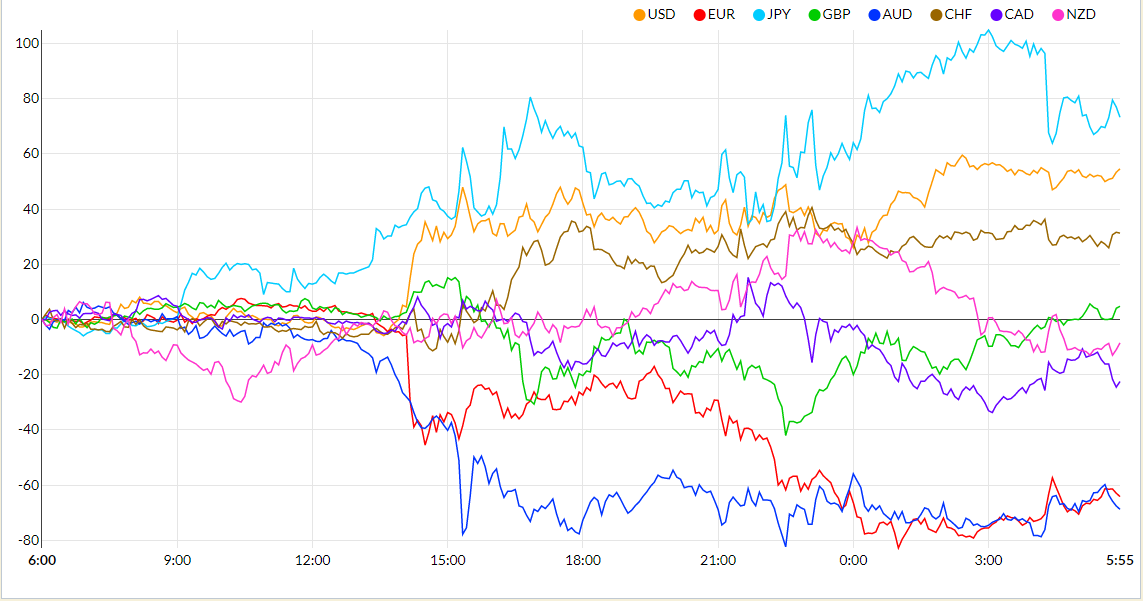Select the 12:00 time axis label
The image size is (1143, 601).
pyautogui.click(x=313, y=561)
